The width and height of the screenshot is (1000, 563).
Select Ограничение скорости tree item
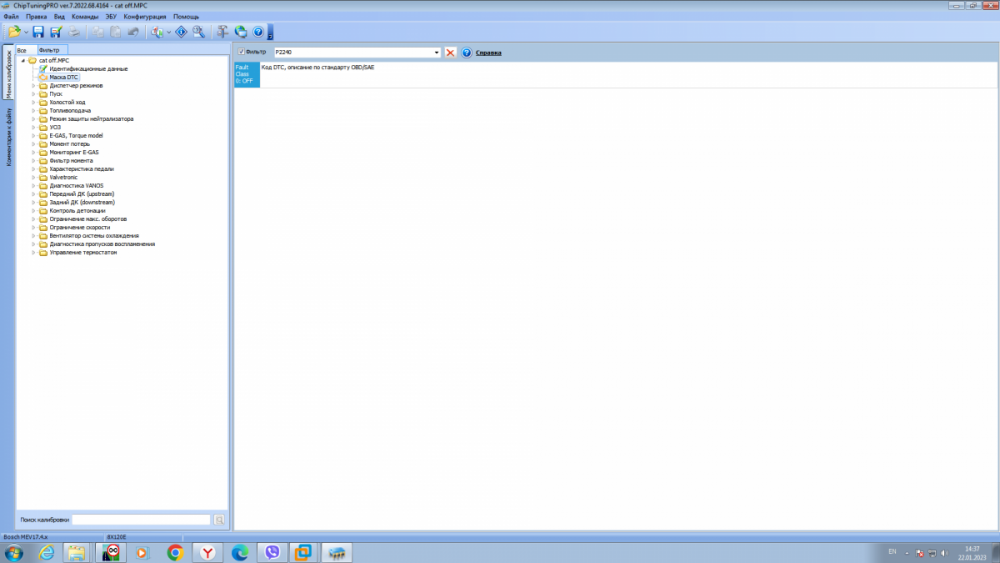click(80, 227)
